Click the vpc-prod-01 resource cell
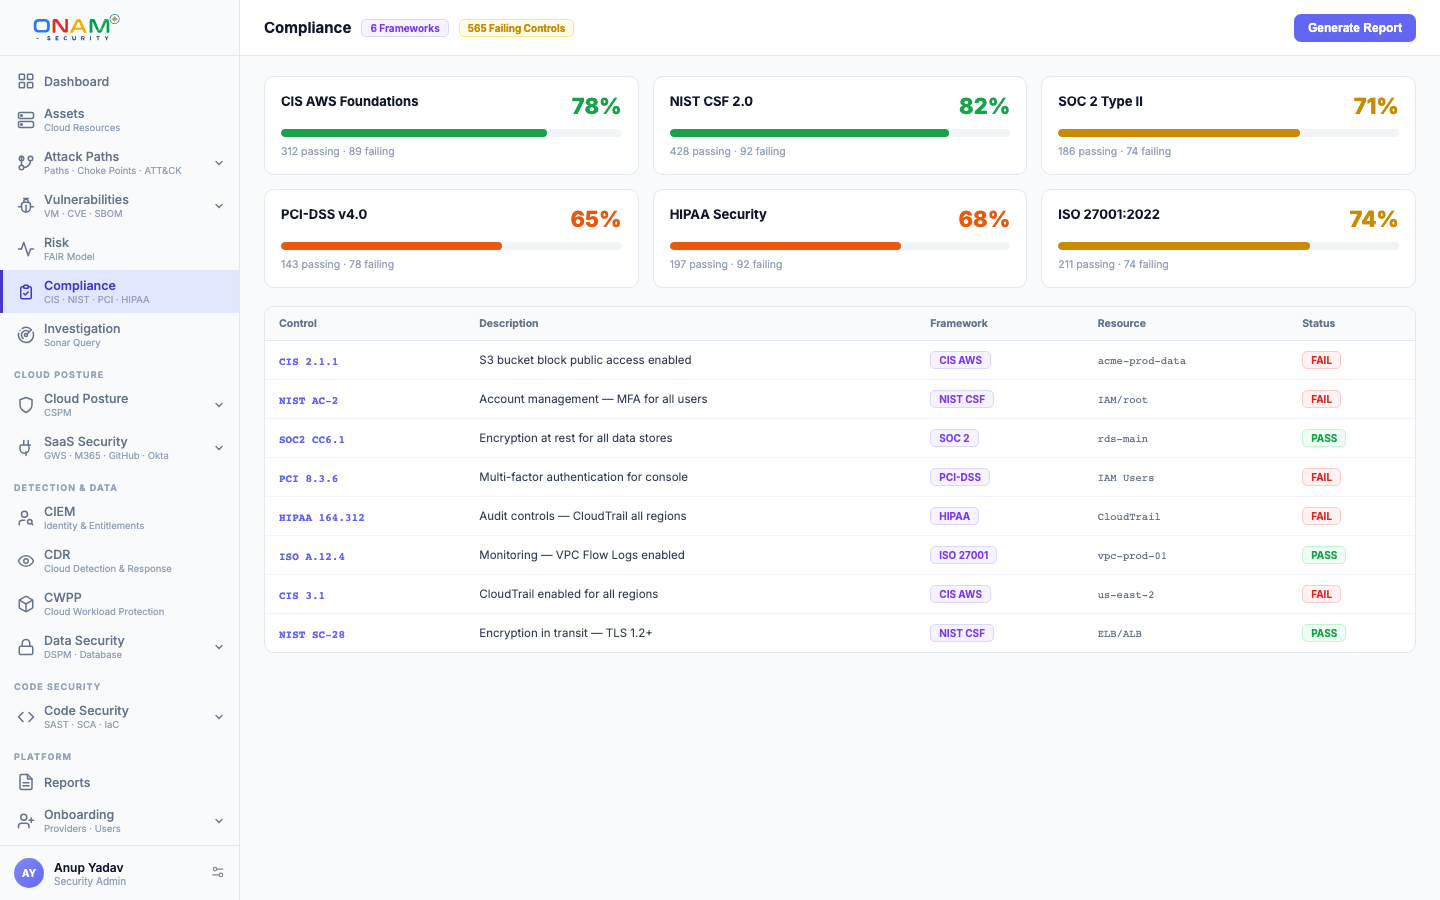The height and width of the screenshot is (900, 1440). [1132, 556]
